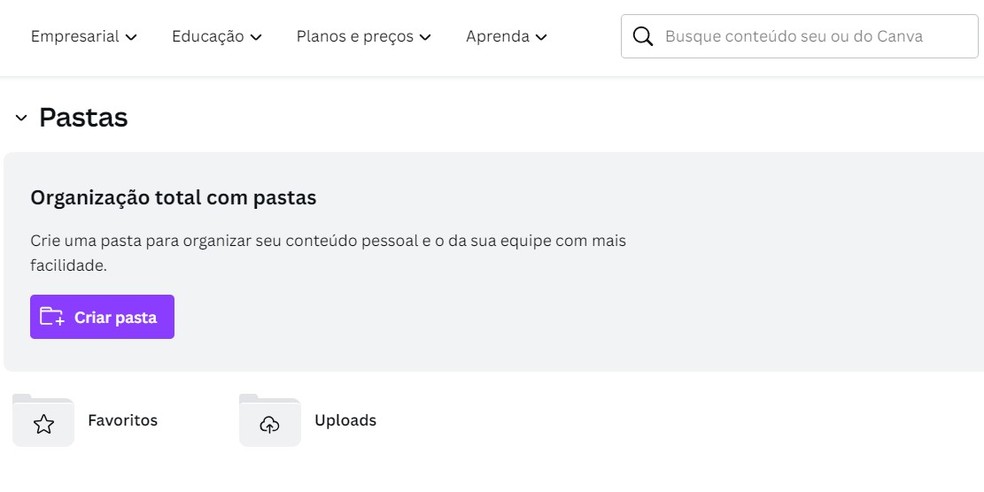Click the Crie uma pasta description text
This screenshot has height=492, width=984.
pyautogui.click(x=328, y=253)
